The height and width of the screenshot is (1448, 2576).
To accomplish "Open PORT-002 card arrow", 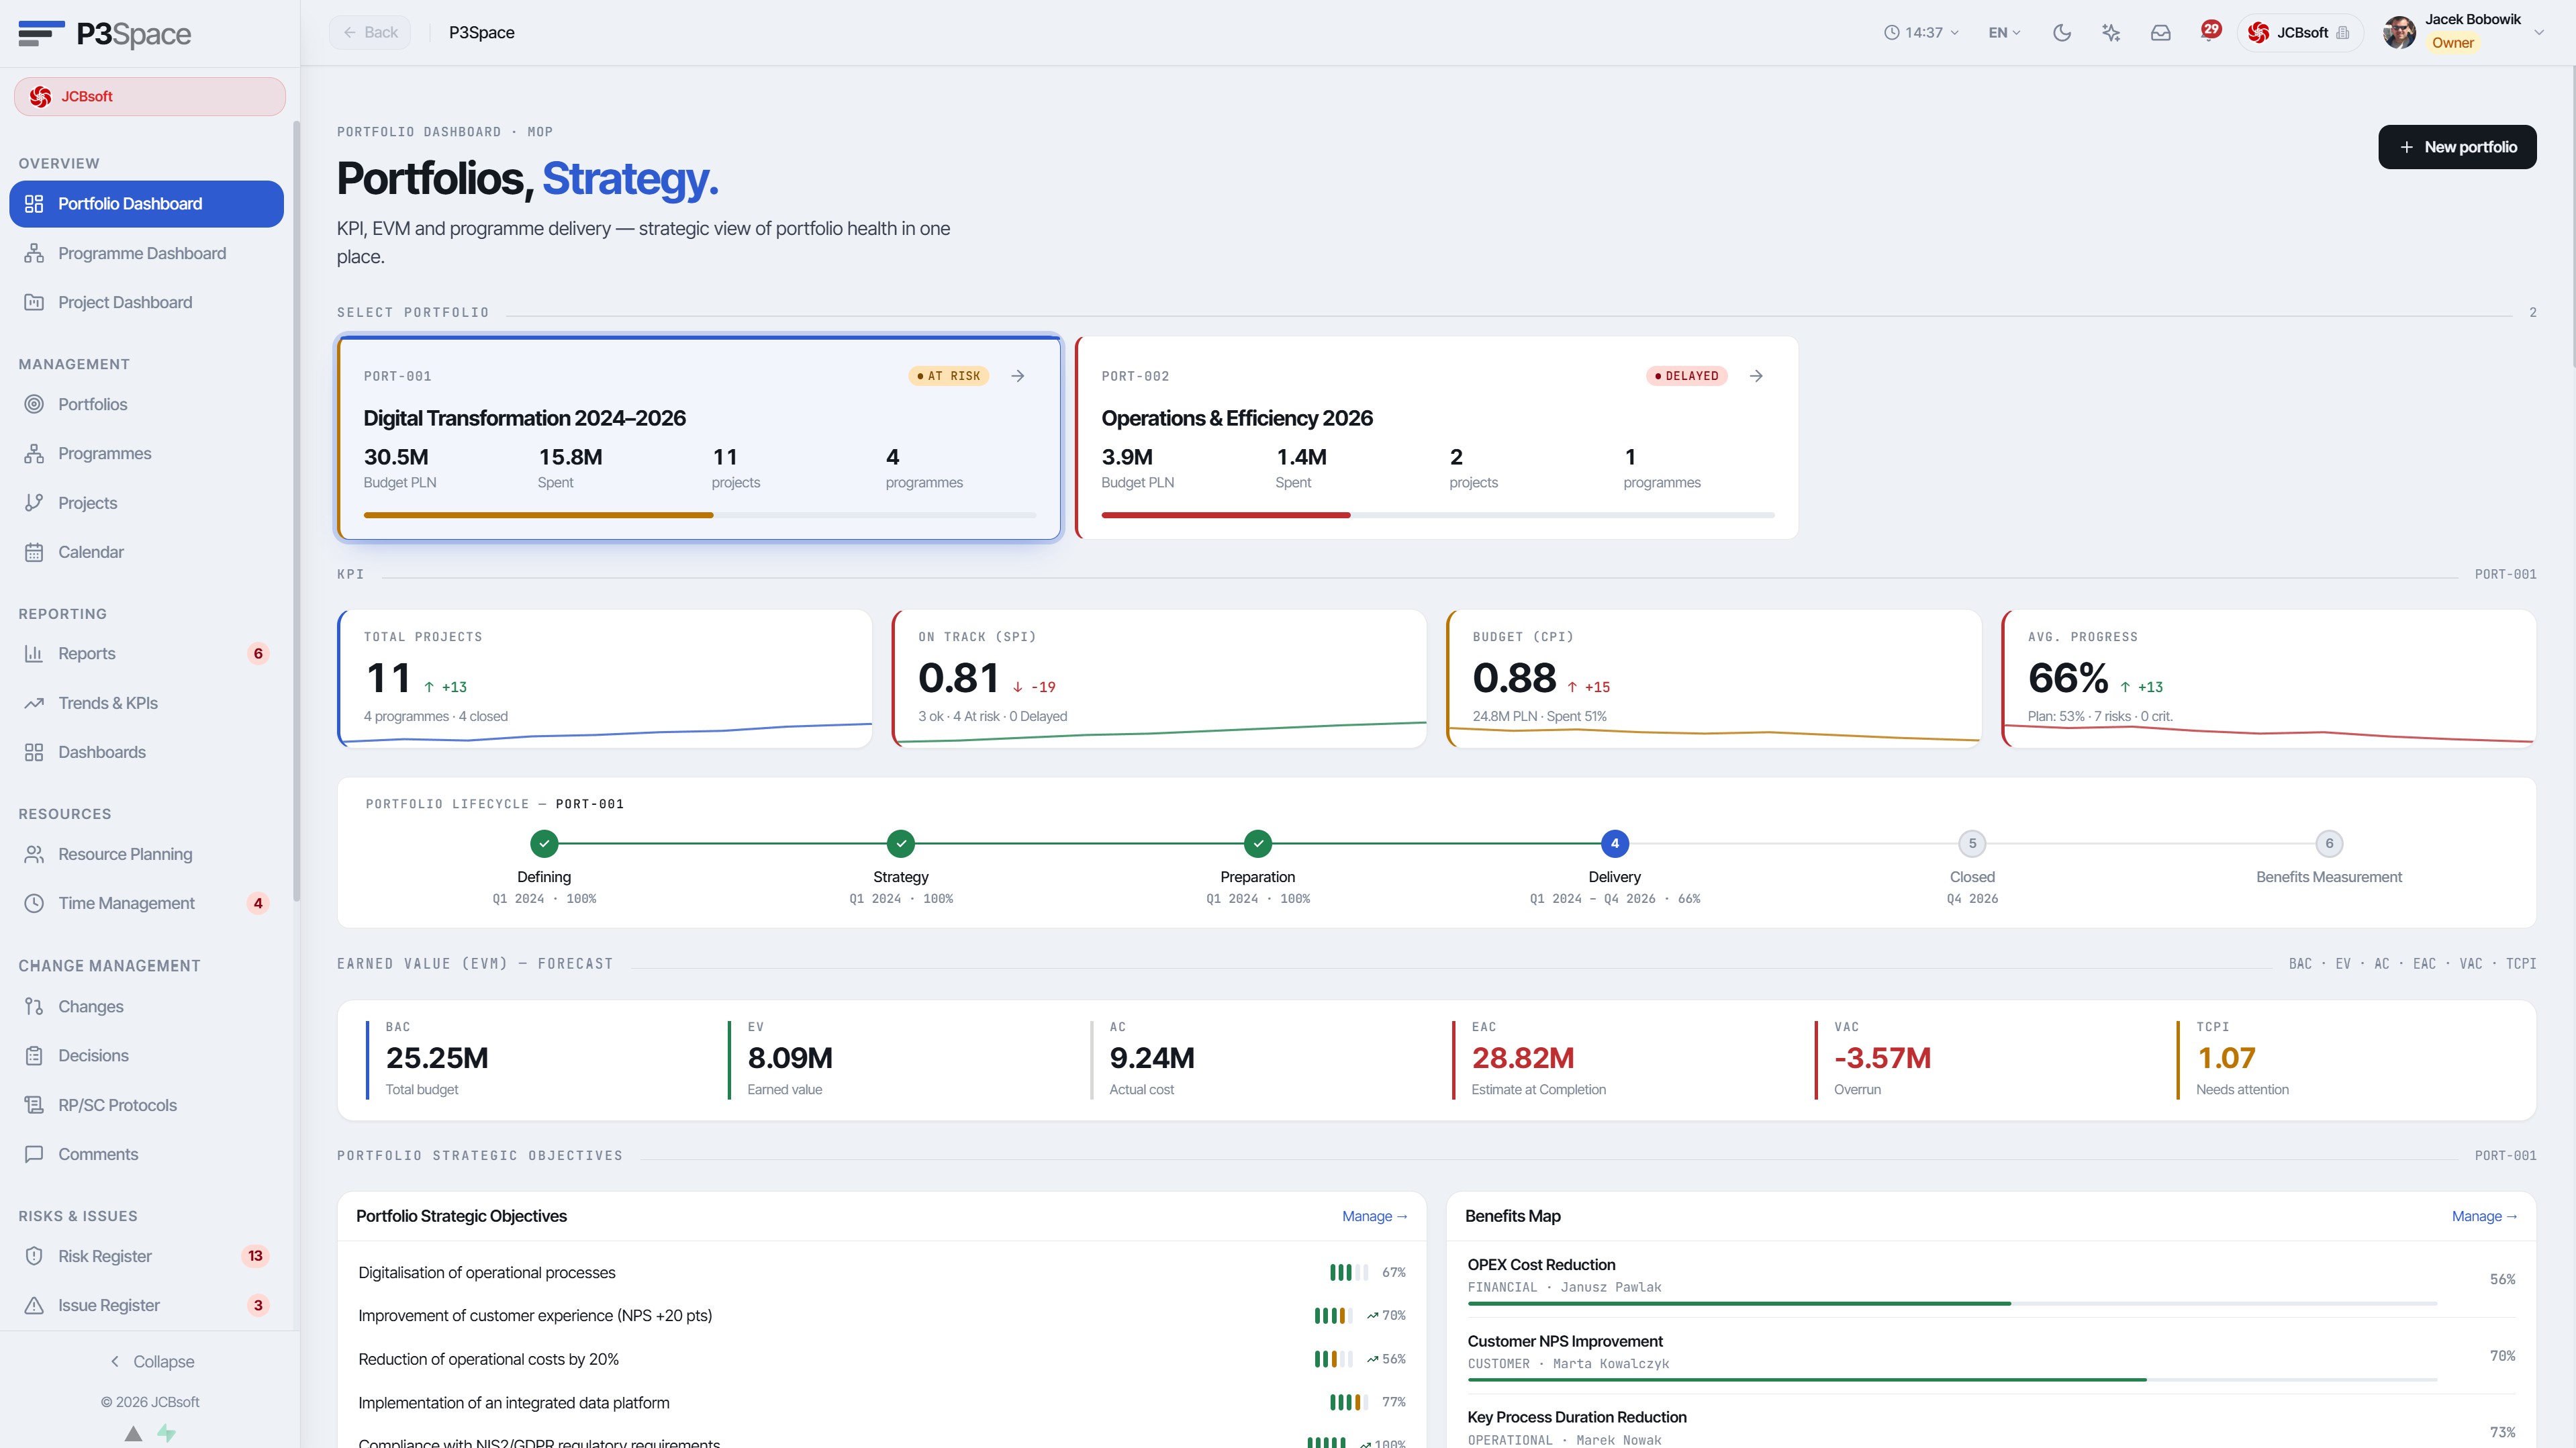I will pyautogui.click(x=1756, y=376).
